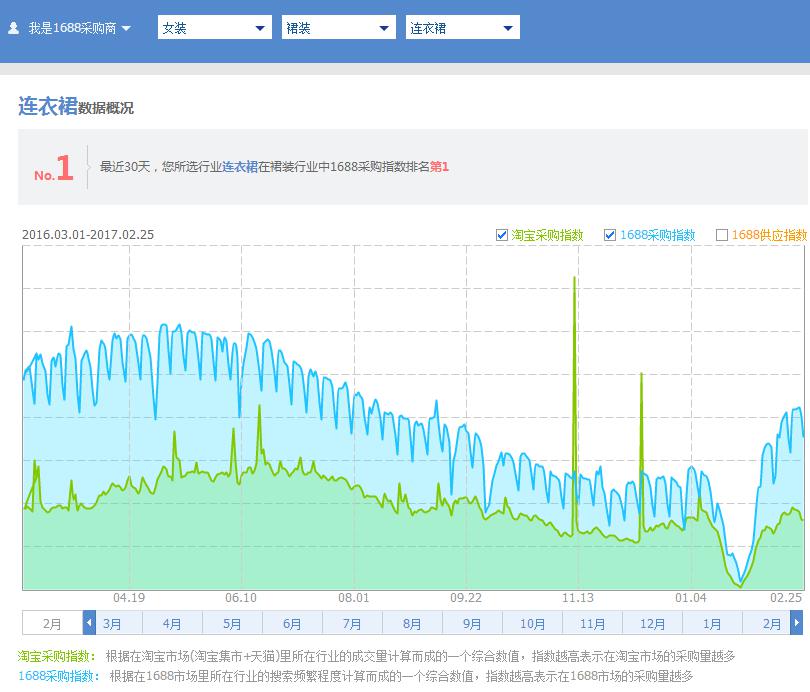Viewport: 810px width, 692px height.
Task: Select 7月 in the month timeline
Action: (352, 623)
